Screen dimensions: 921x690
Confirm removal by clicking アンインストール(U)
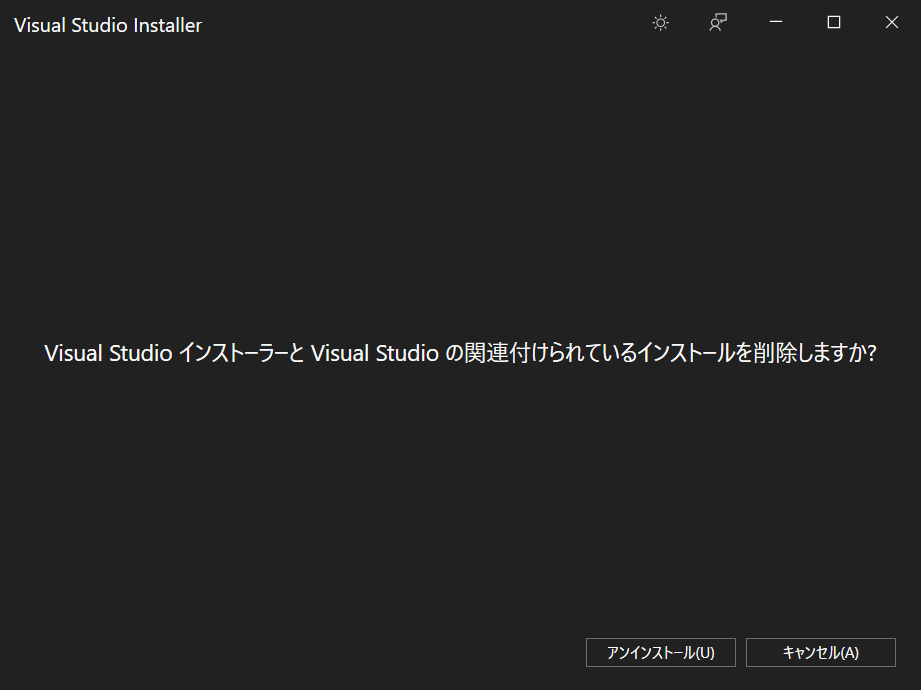click(x=660, y=652)
